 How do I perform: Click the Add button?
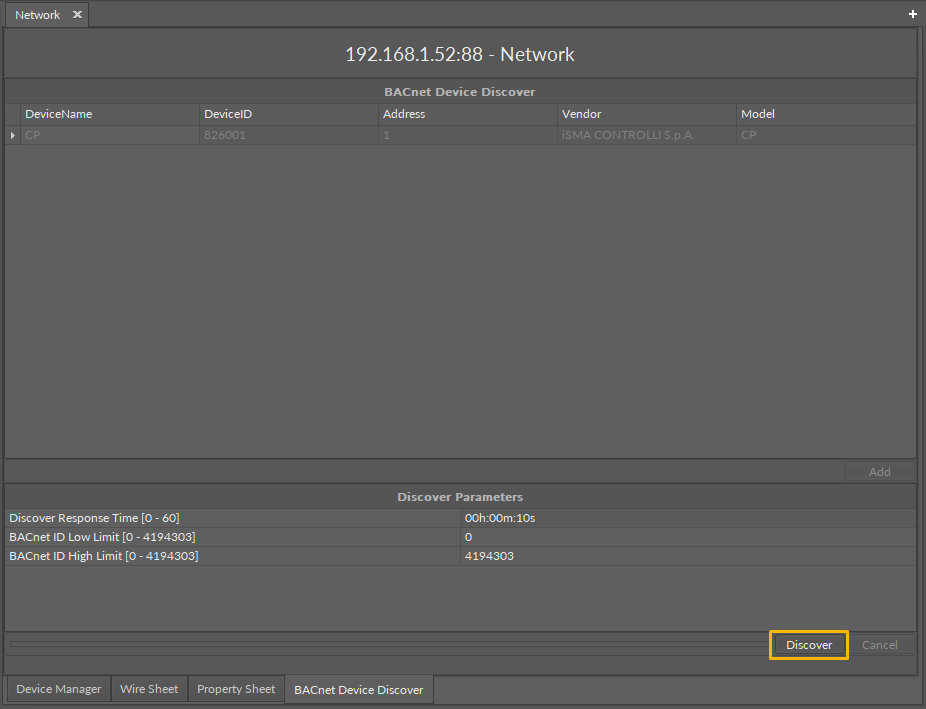click(x=879, y=472)
